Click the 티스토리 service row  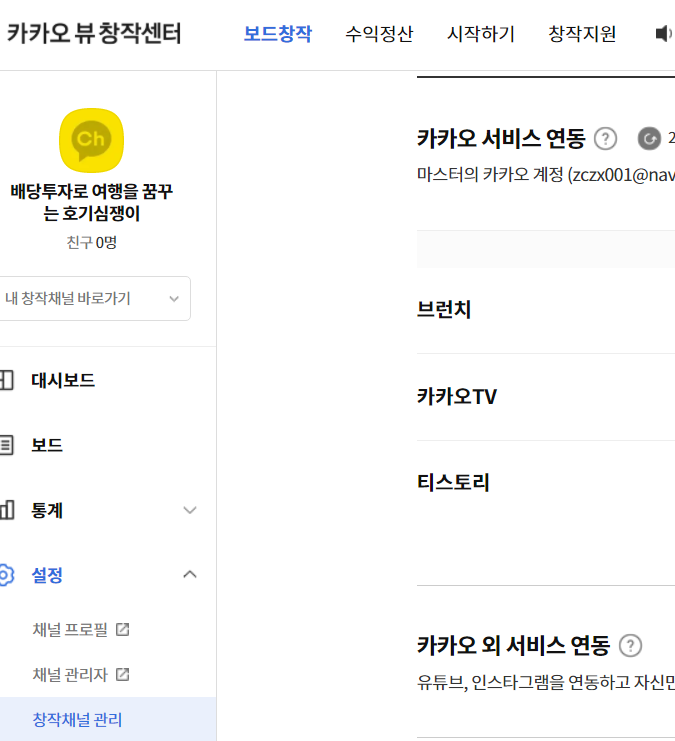coord(546,483)
